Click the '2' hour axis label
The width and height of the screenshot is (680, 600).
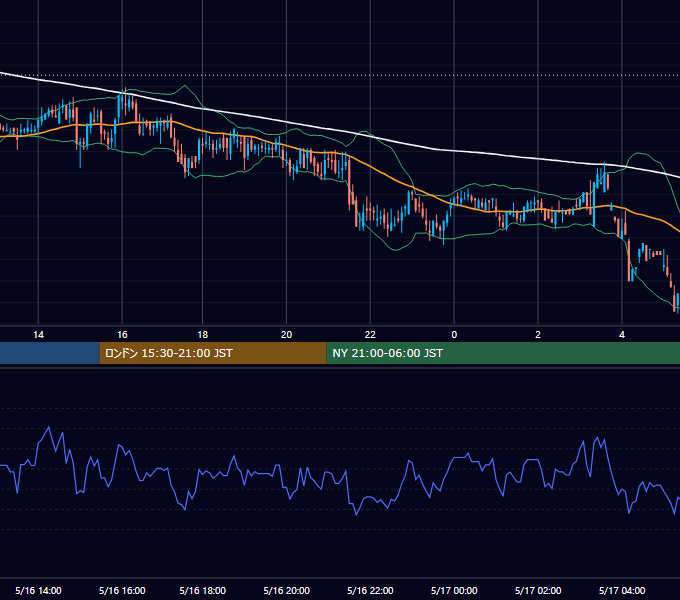click(538, 335)
